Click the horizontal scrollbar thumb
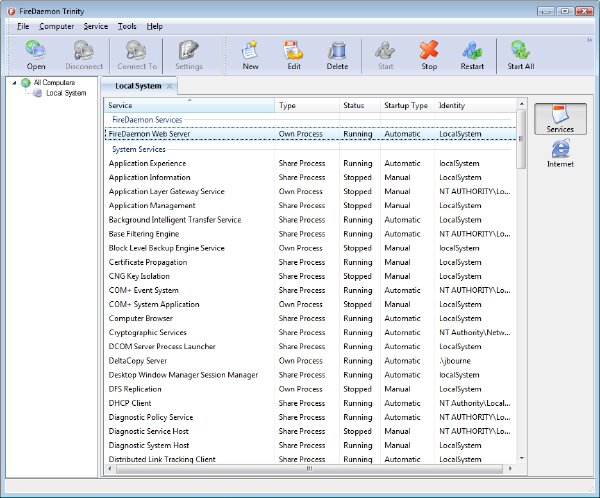The image size is (600, 498). (309, 469)
